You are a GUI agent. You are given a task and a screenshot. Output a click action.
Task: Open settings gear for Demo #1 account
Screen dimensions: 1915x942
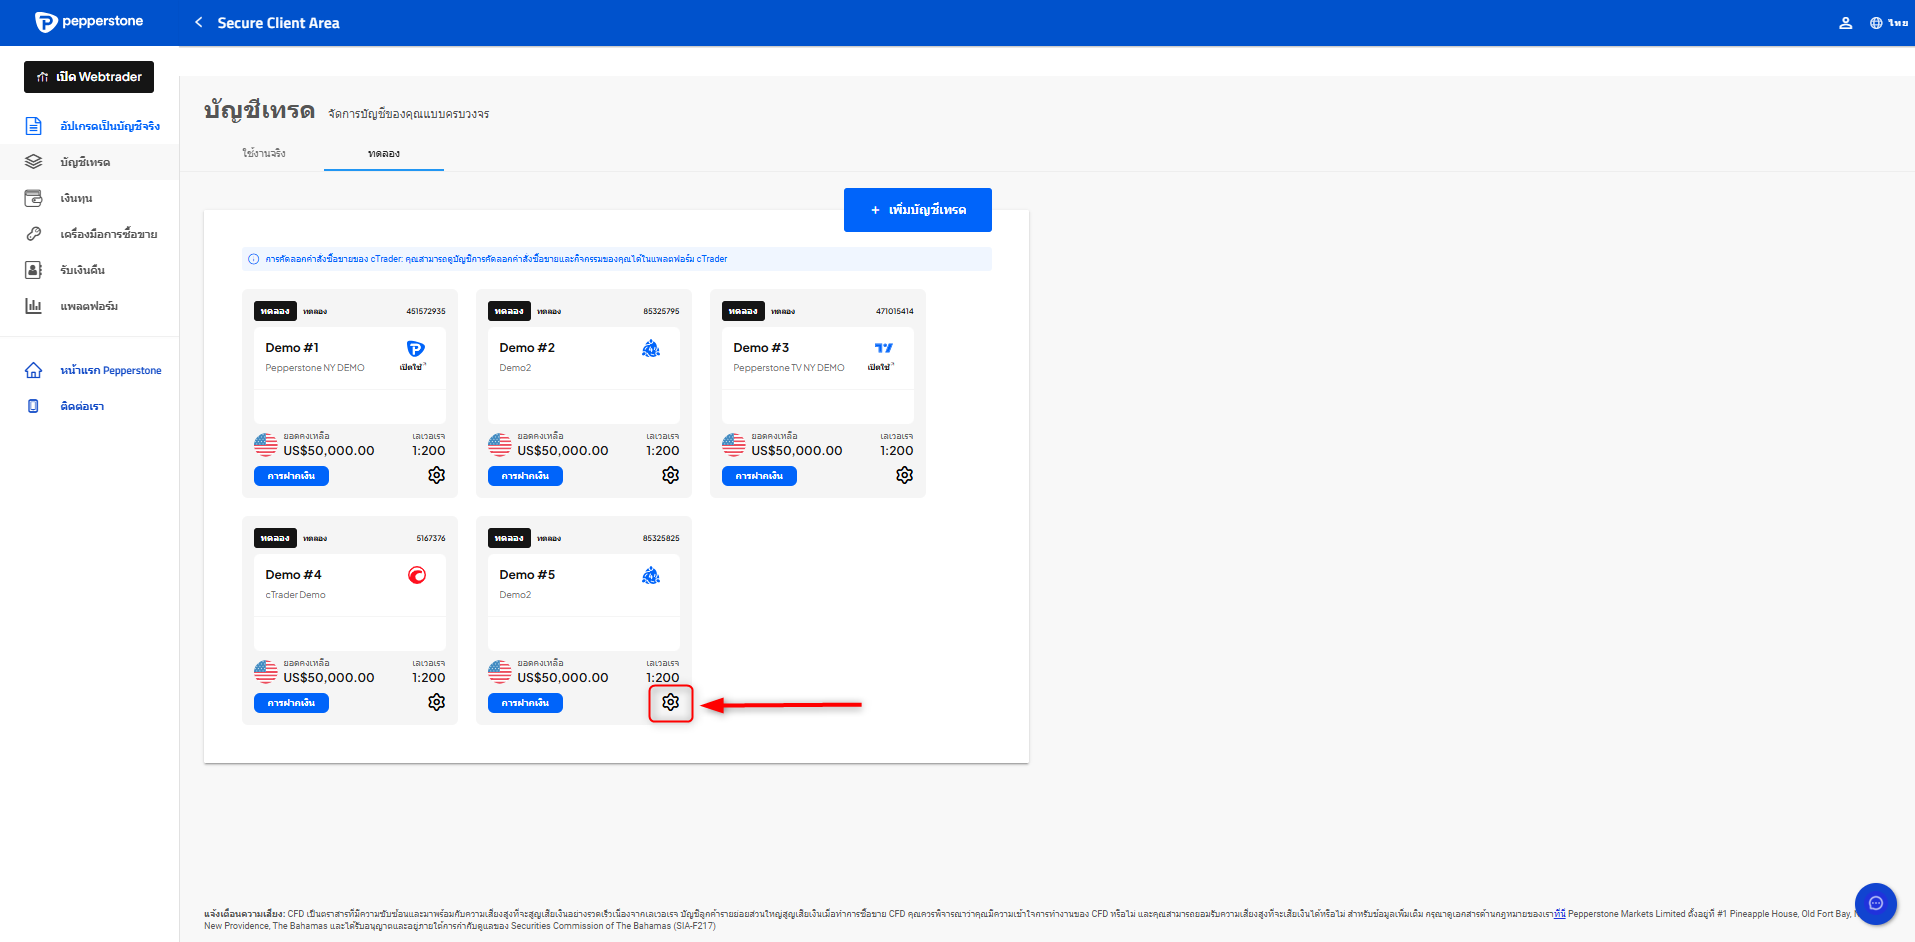pos(436,476)
